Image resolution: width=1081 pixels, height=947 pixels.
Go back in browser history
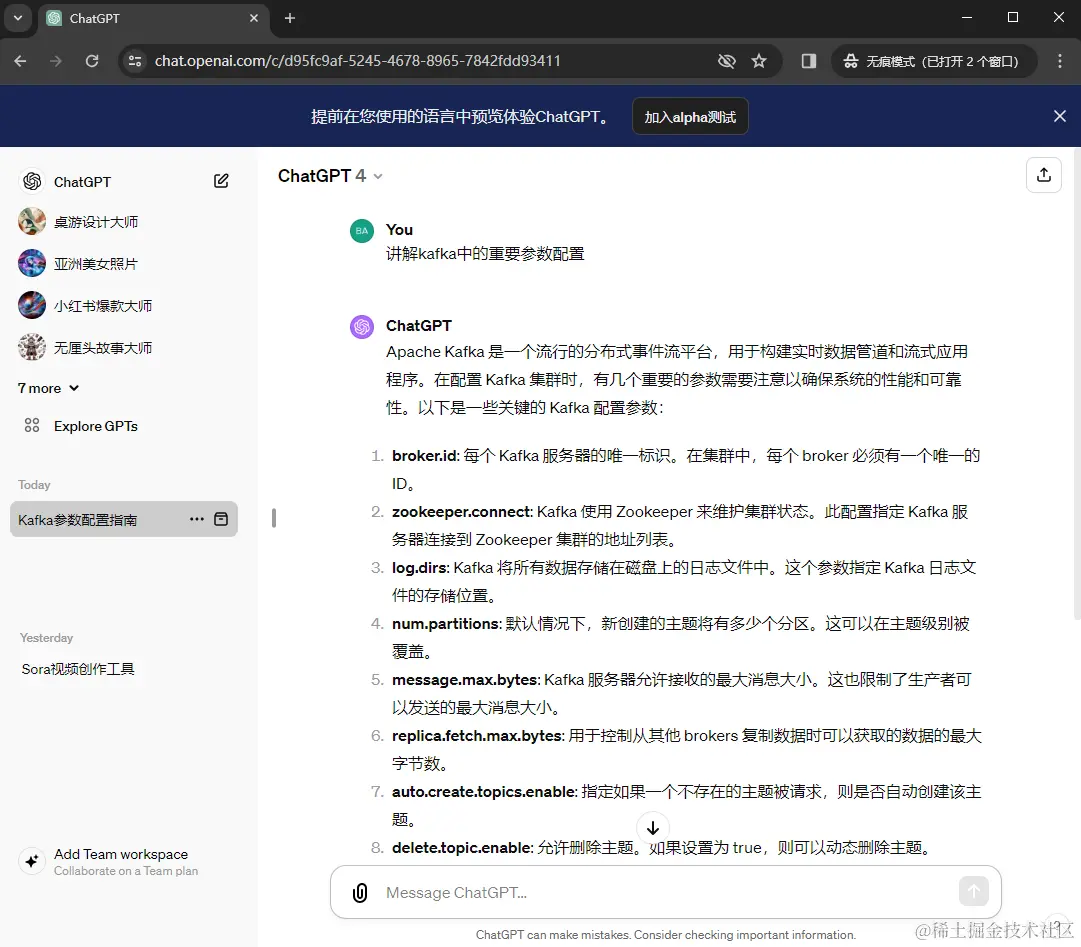(x=20, y=61)
